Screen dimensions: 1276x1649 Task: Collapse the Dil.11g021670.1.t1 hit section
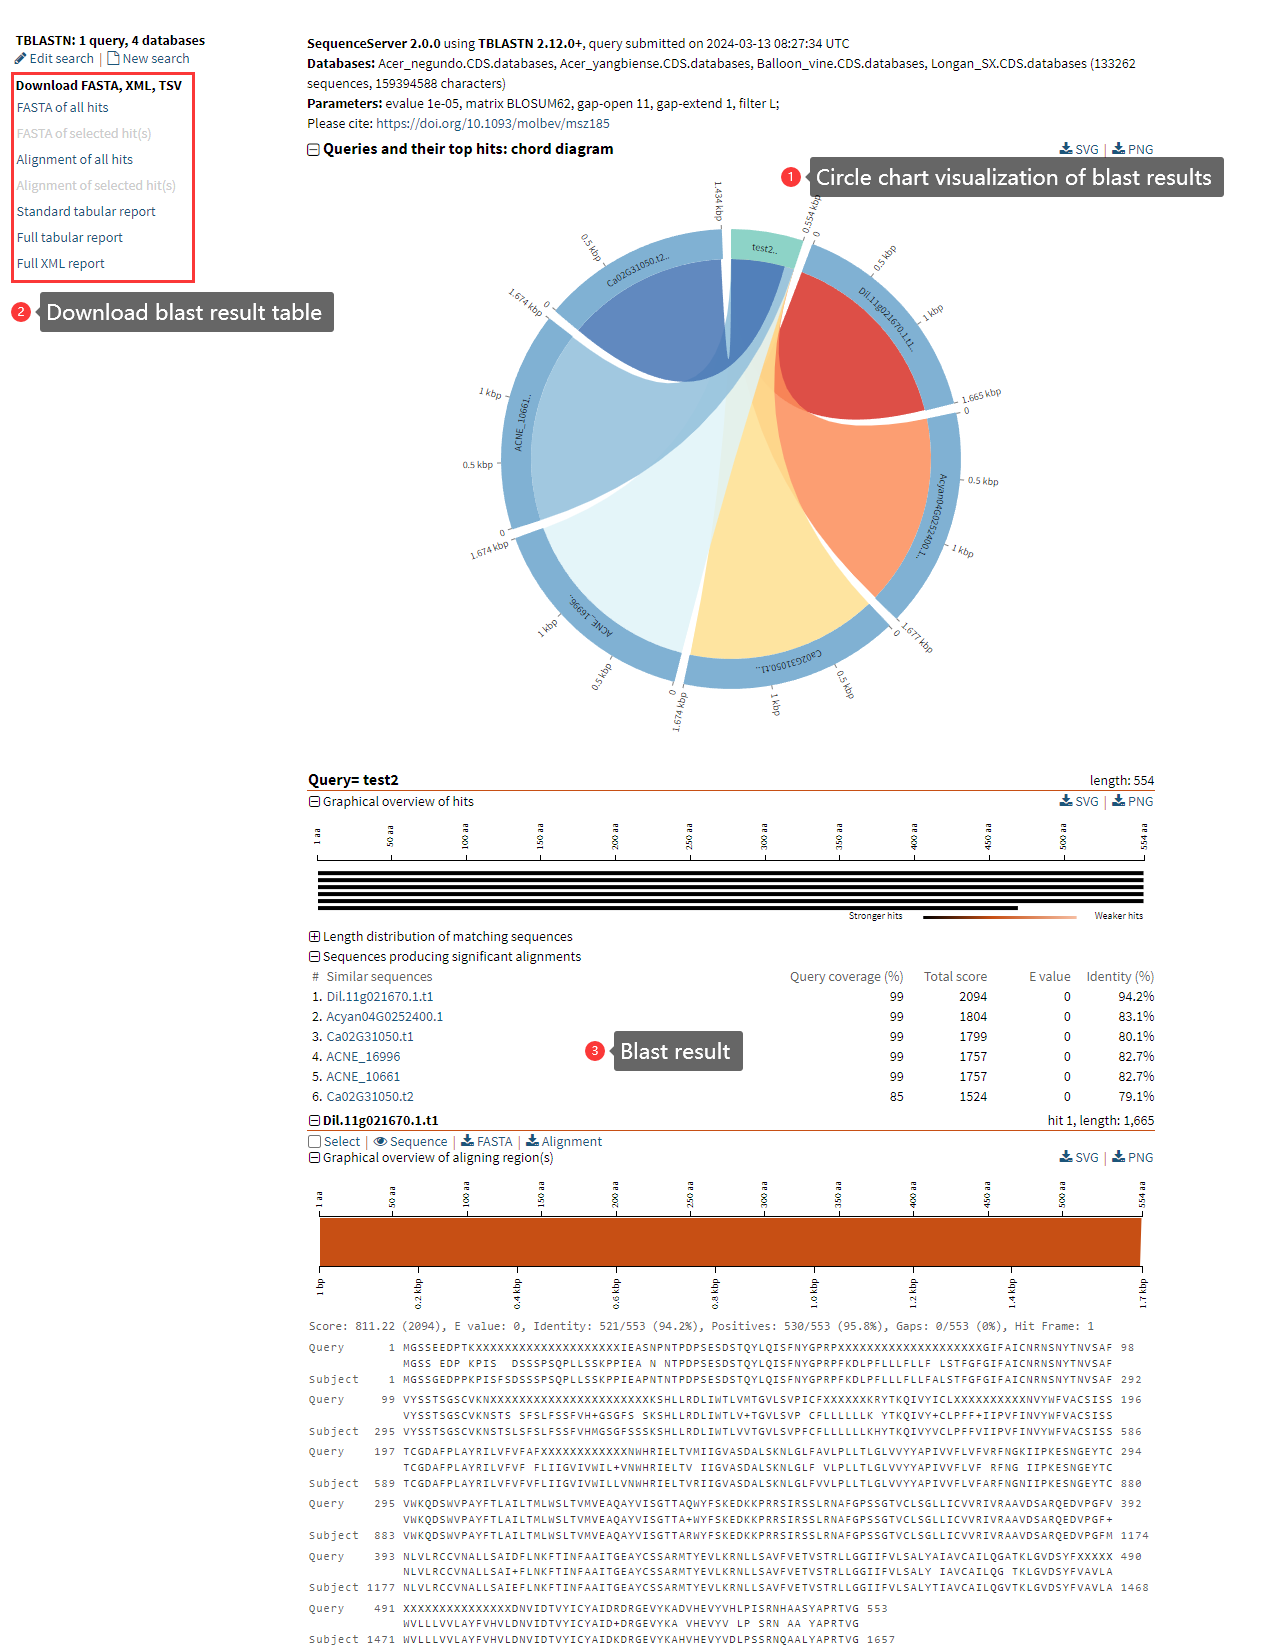click(314, 1121)
